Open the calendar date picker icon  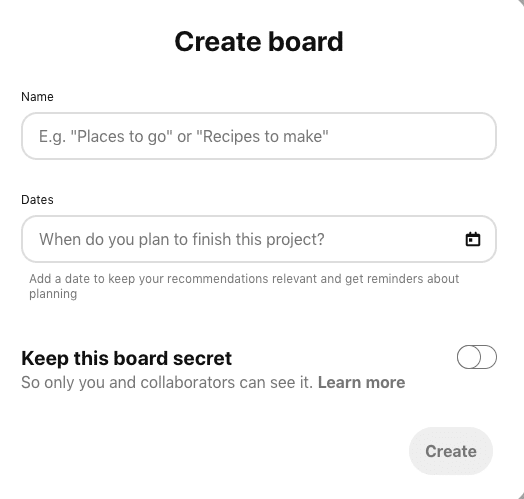point(473,239)
